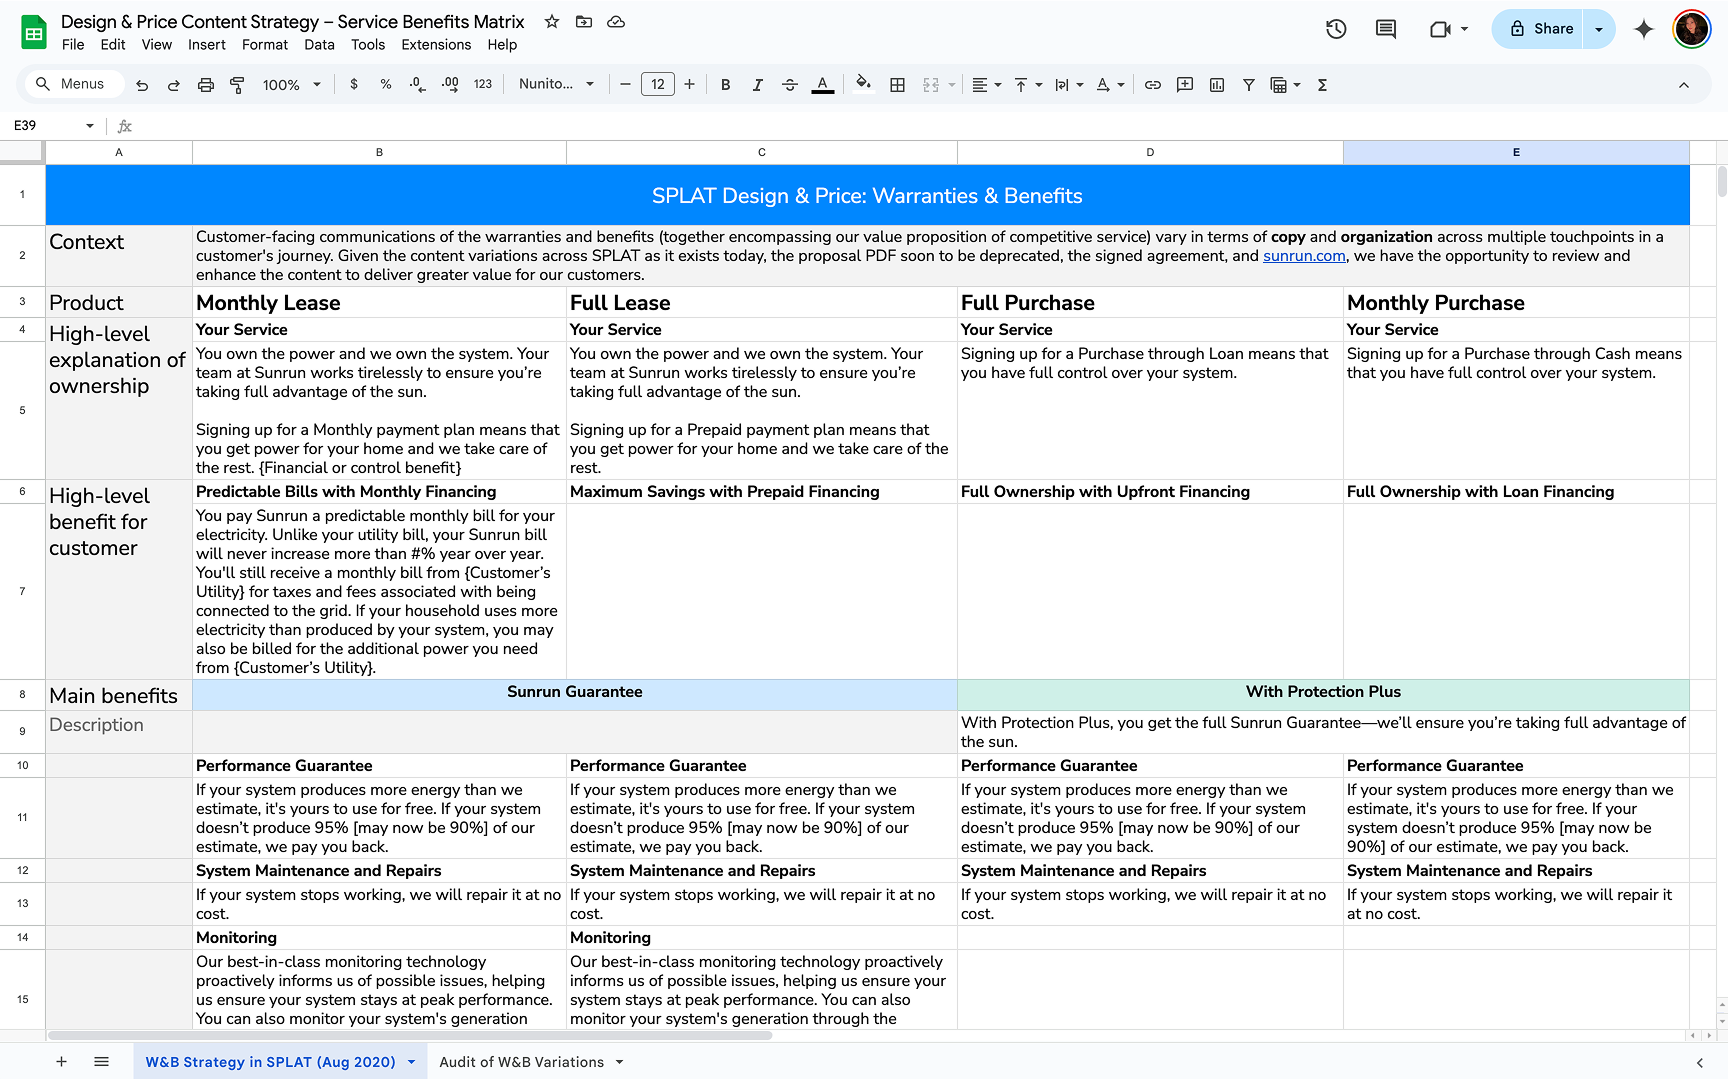Open text wrapping dropdown
The width and height of the screenshot is (1728, 1079).
(x=1069, y=85)
